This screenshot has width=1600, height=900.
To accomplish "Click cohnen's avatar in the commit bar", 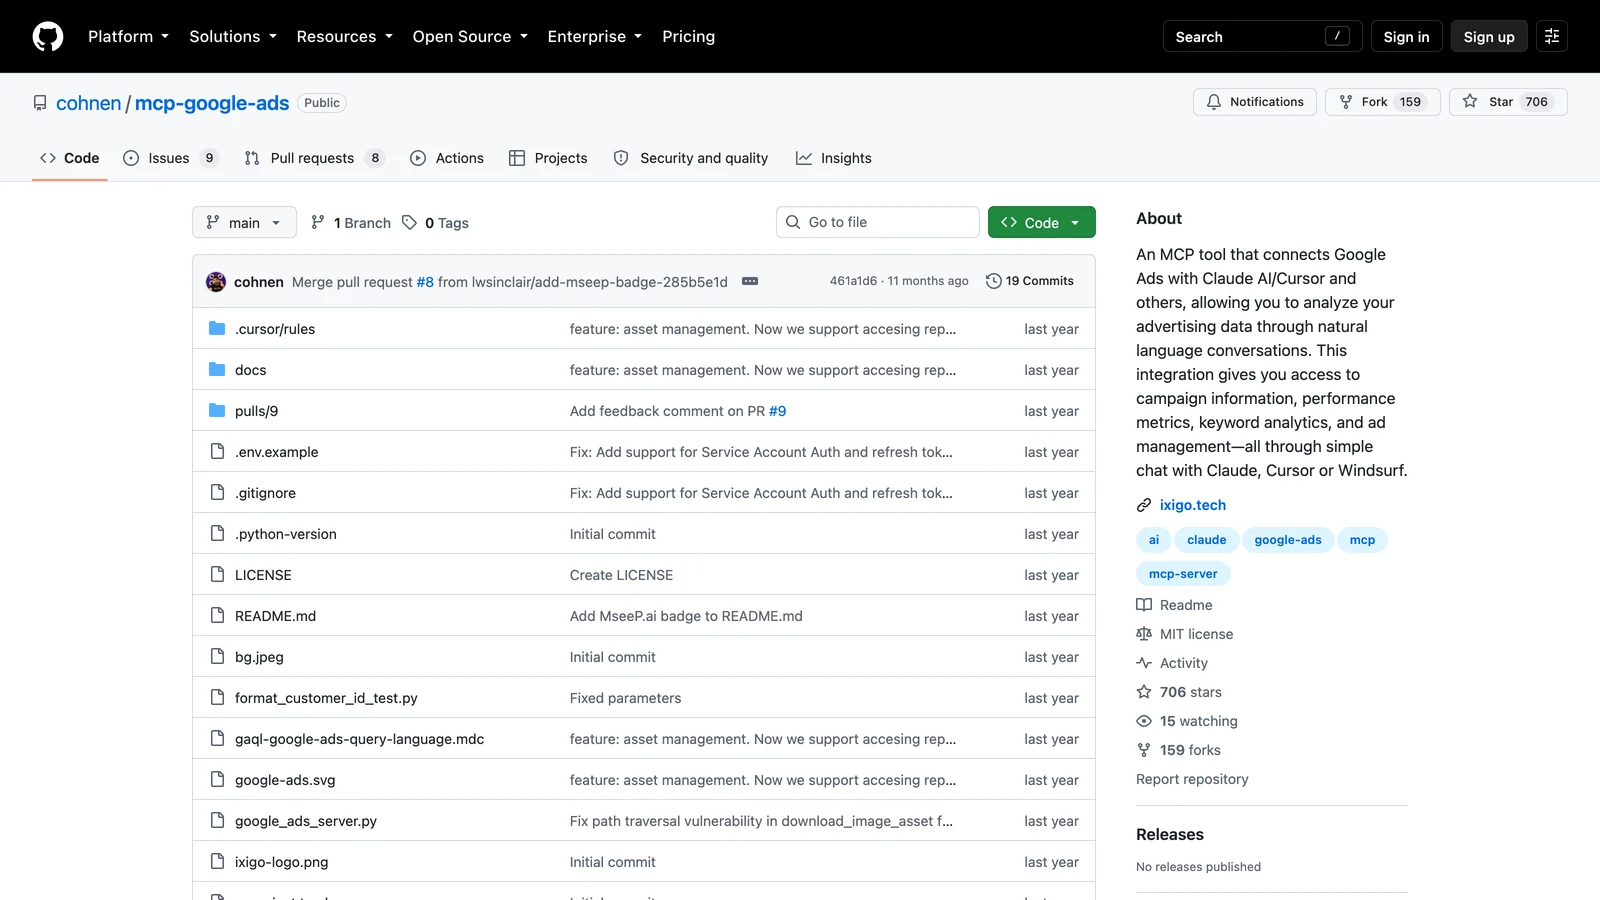I will pos(216,282).
